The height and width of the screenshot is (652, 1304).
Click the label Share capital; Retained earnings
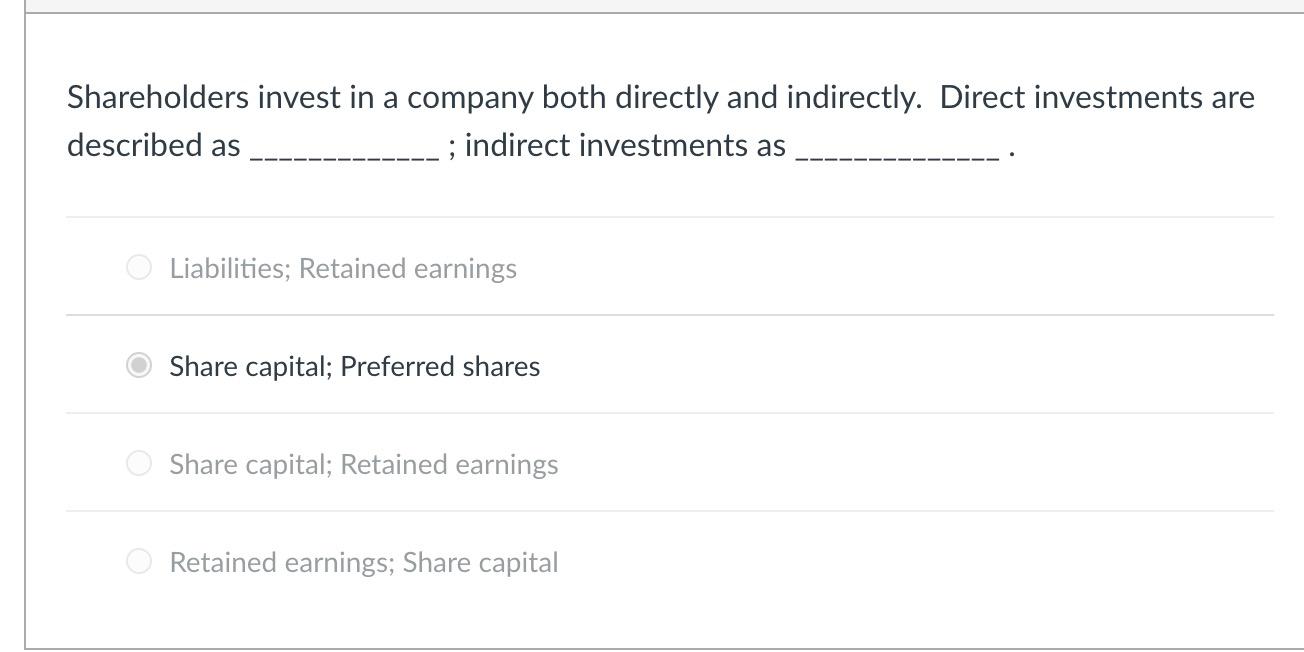(x=364, y=463)
